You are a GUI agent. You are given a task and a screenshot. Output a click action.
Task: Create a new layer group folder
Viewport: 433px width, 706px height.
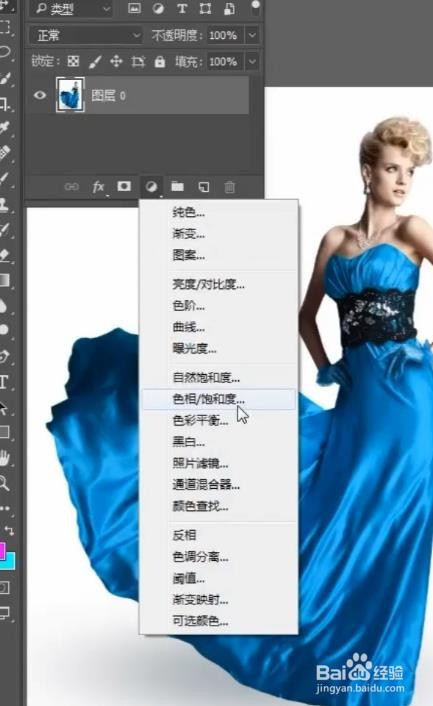tap(177, 186)
